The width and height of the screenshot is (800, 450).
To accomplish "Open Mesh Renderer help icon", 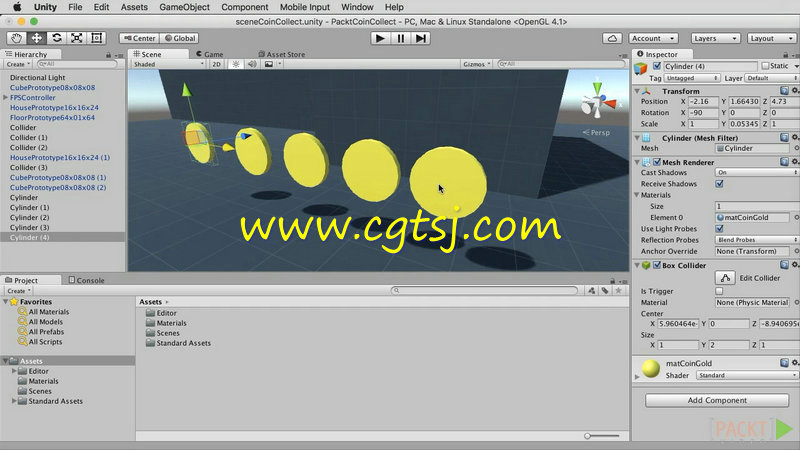I will [x=784, y=162].
